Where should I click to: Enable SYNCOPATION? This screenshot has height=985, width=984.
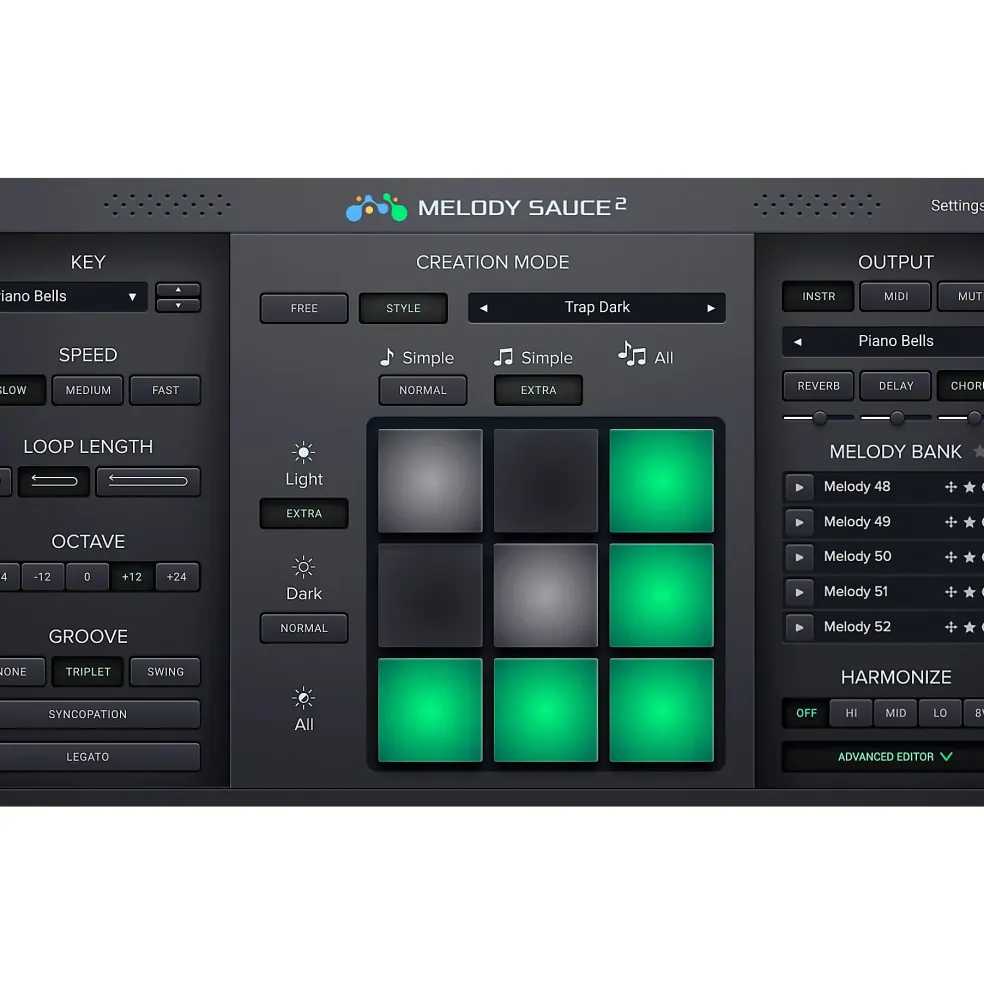point(99,715)
